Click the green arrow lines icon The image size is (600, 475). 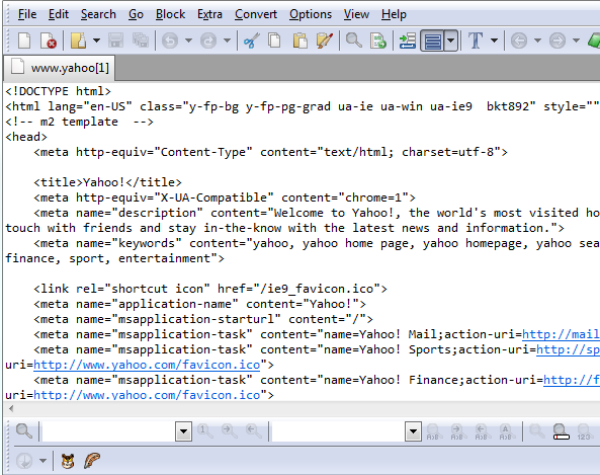coord(408,41)
